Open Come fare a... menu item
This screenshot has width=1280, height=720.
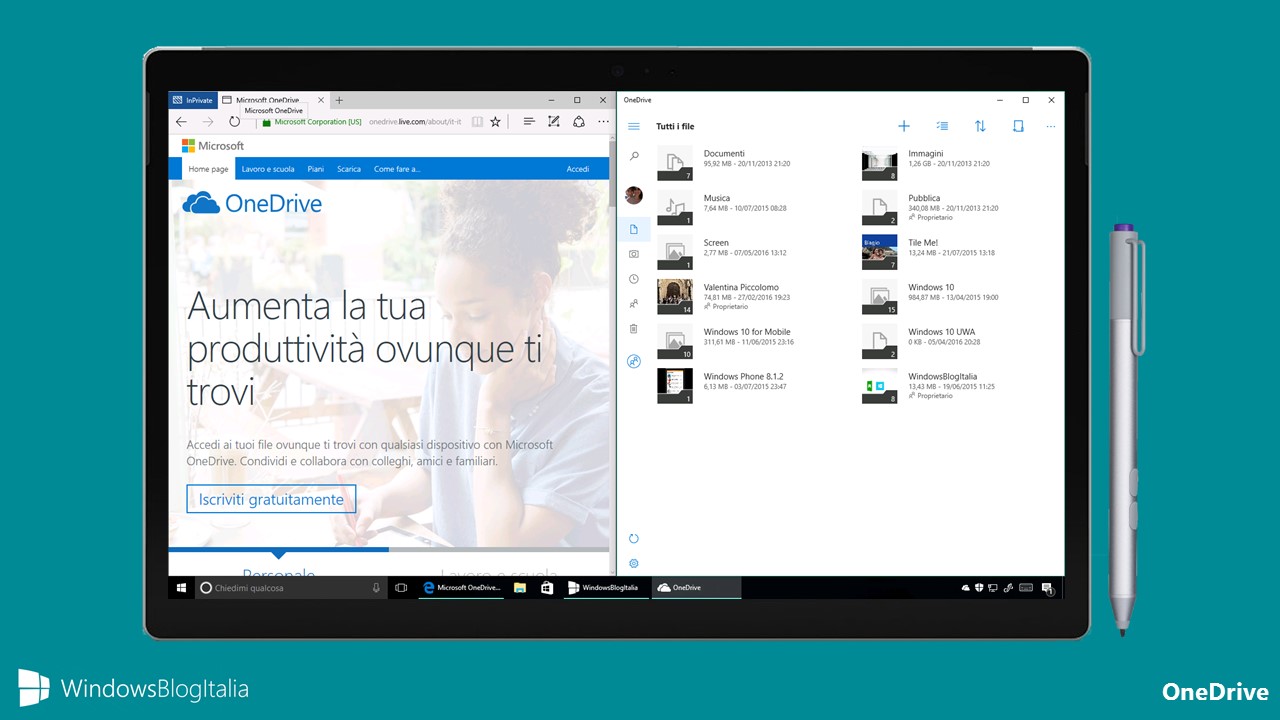coord(397,169)
